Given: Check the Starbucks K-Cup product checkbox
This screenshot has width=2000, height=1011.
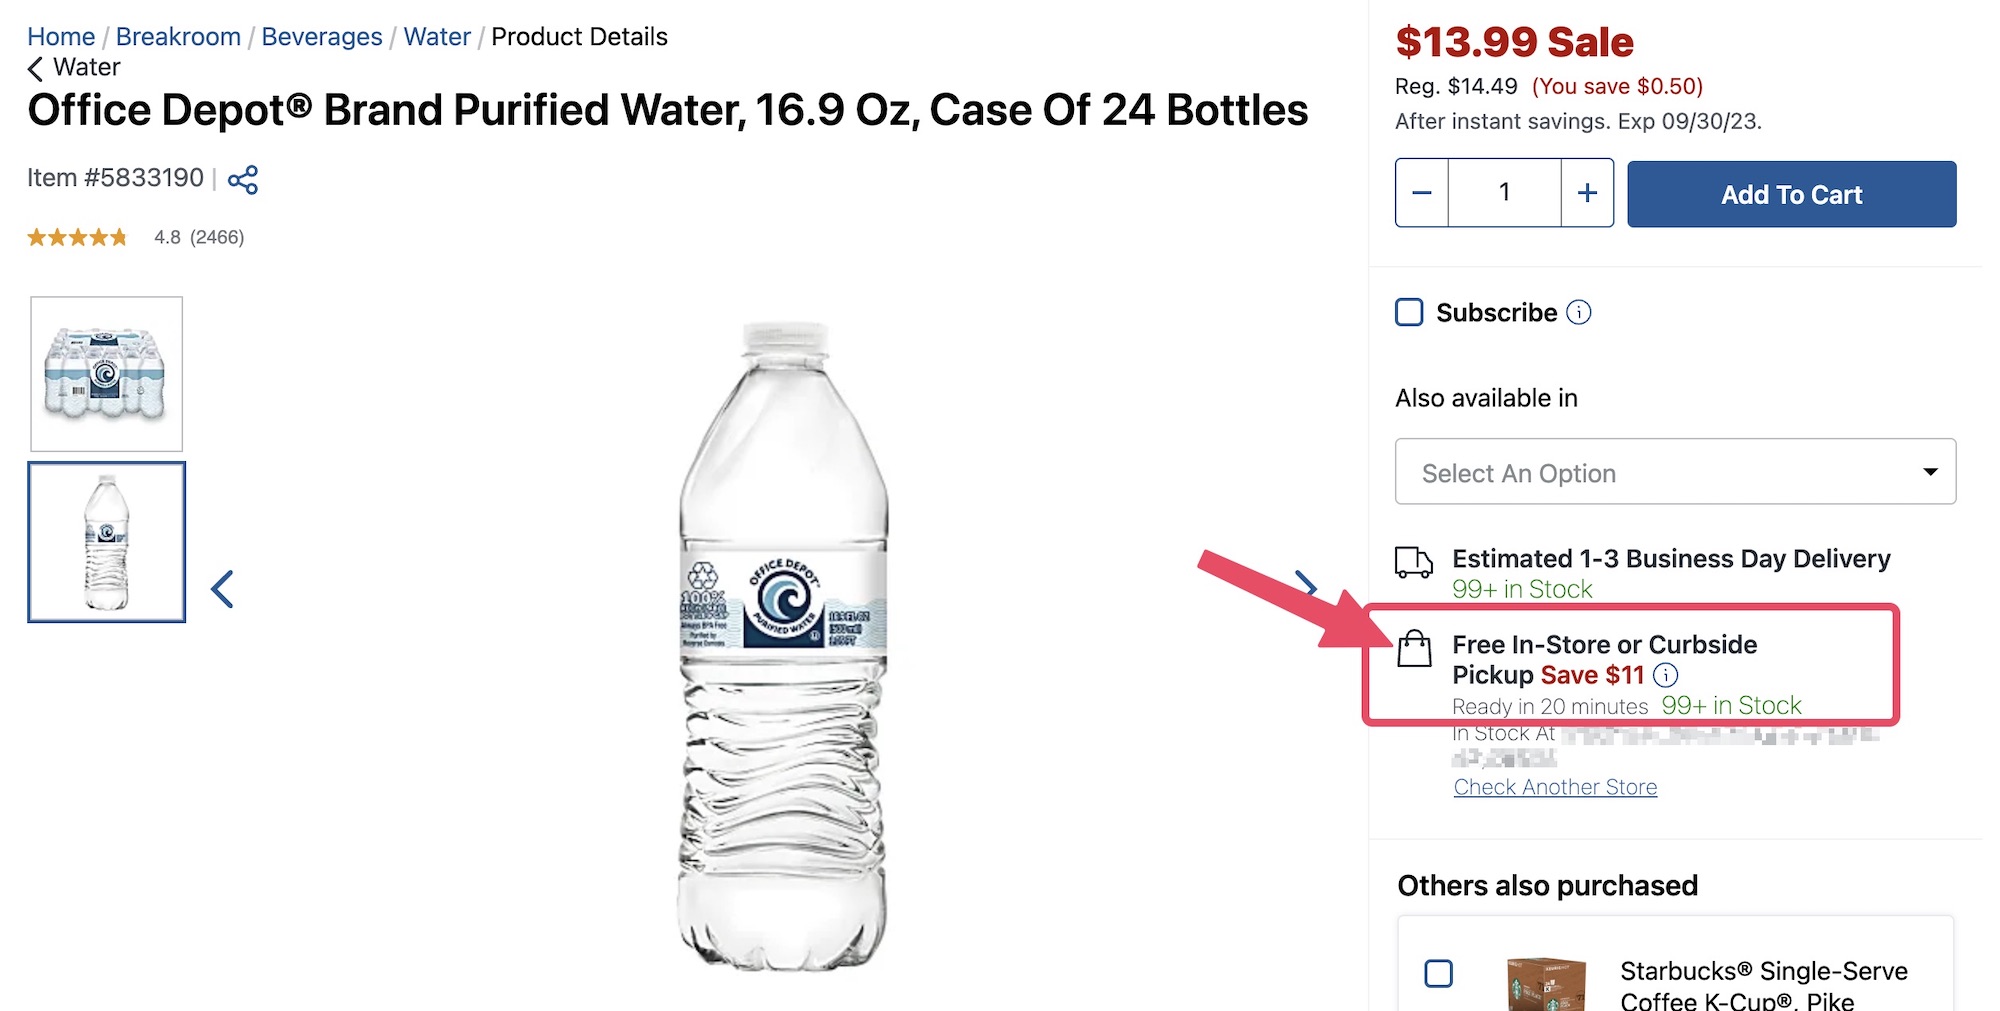Looking at the screenshot, I should click(1438, 971).
